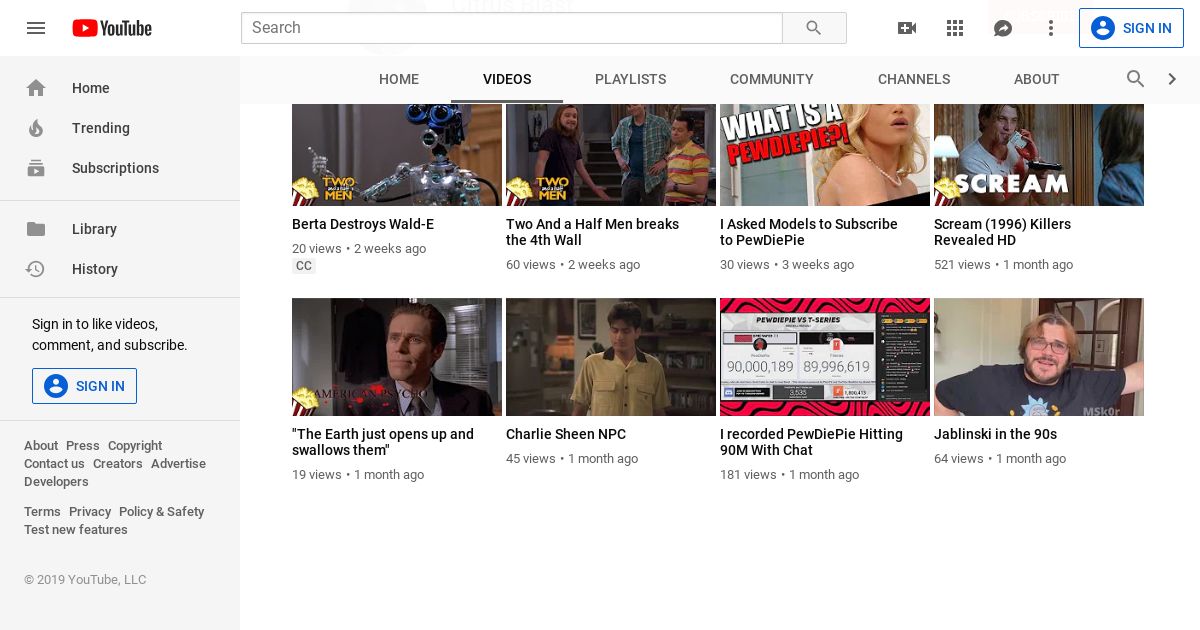The width and height of the screenshot is (1200, 630).
Task: Focus the Search input field
Action: tap(511, 28)
